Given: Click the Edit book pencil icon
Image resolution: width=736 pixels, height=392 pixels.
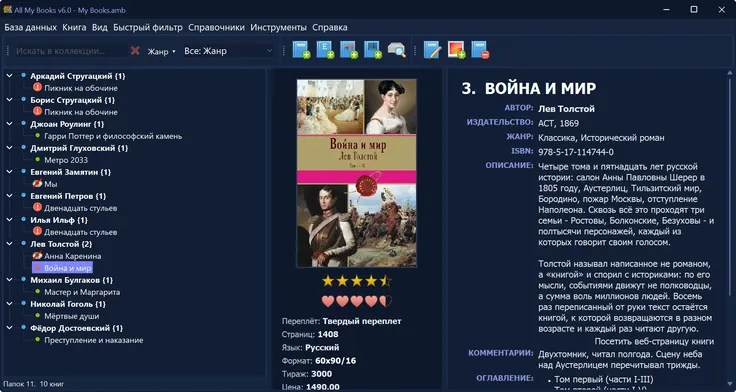Looking at the screenshot, I should point(432,50).
